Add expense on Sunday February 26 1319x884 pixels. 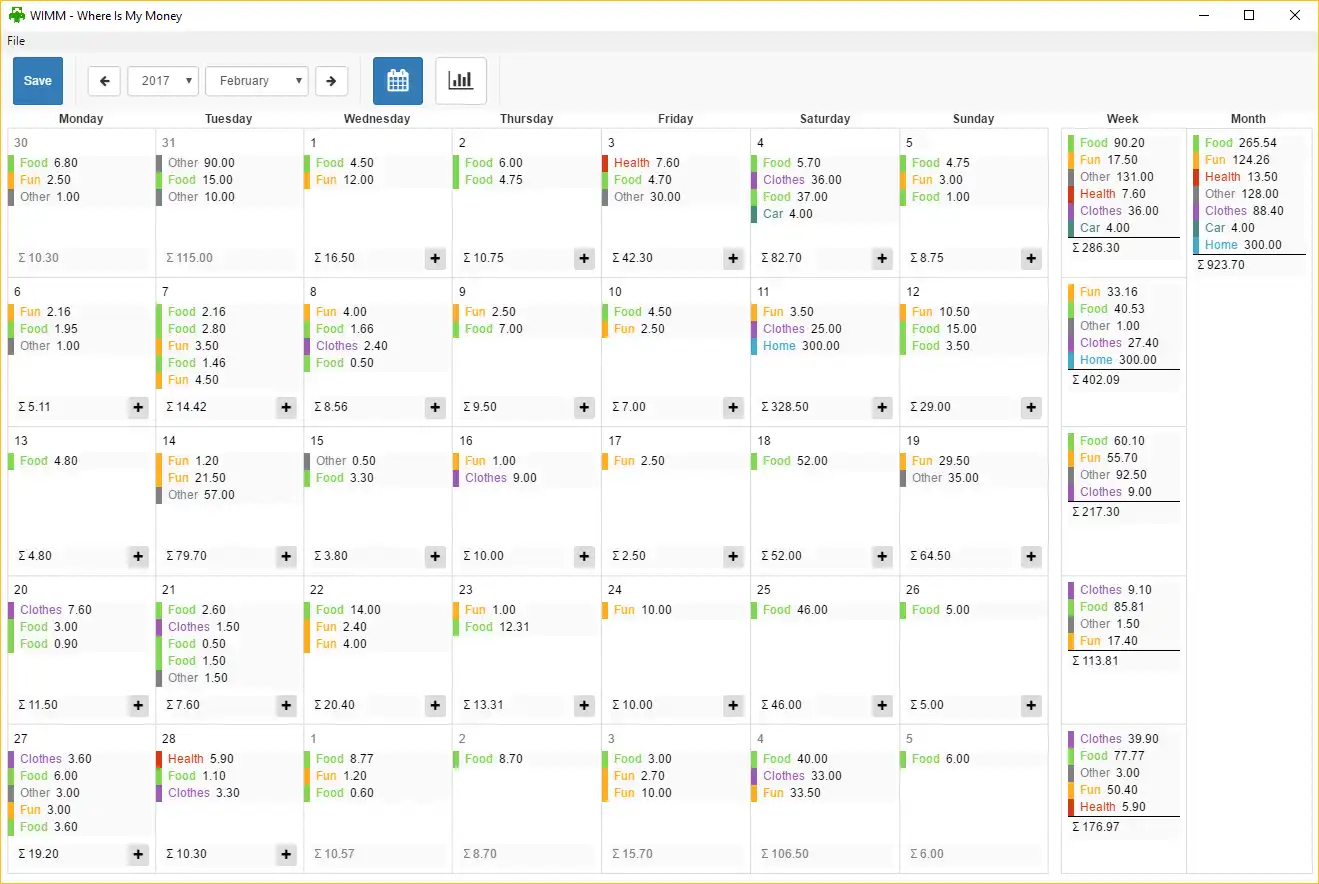[x=1031, y=705]
